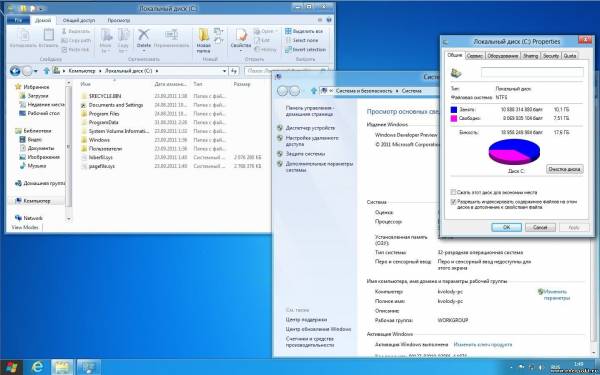This screenshot has width=600, height=375.
Task: Open Изображения library in the sidebar
Action: [x=40, y=157]
